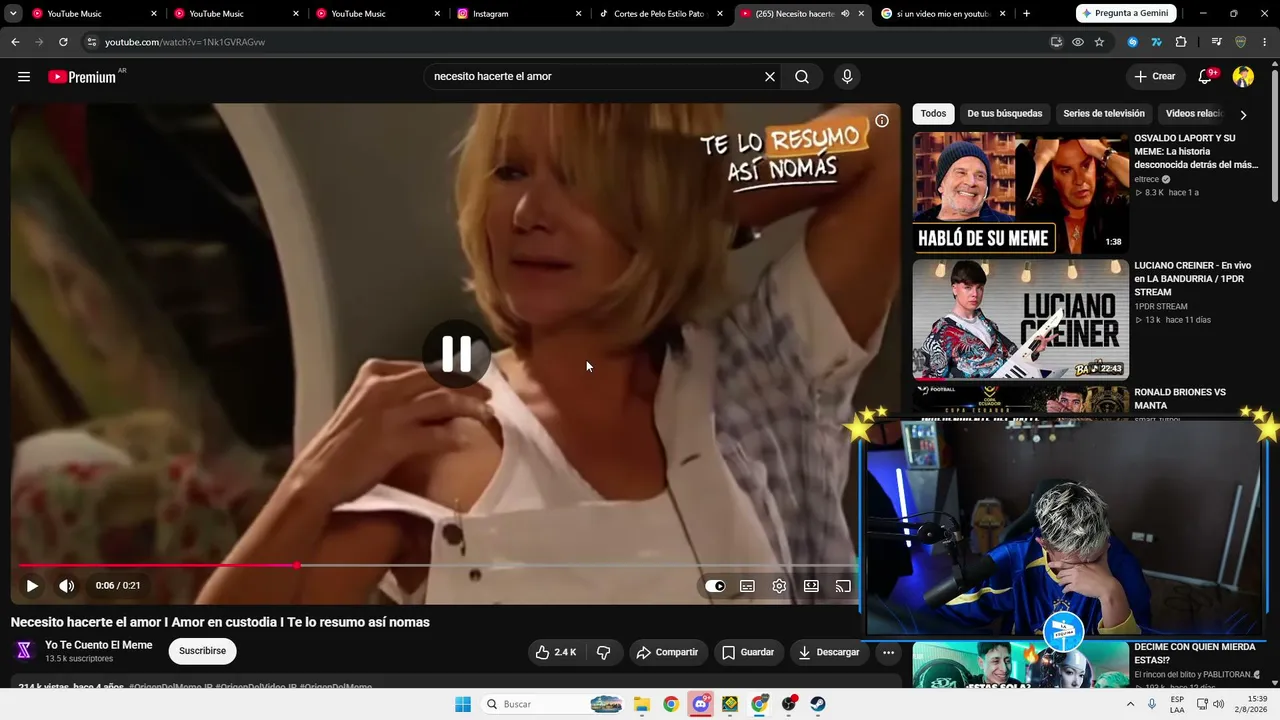Open the player settings gear
Screen dimensions: 1280x720
coord(779,586)
